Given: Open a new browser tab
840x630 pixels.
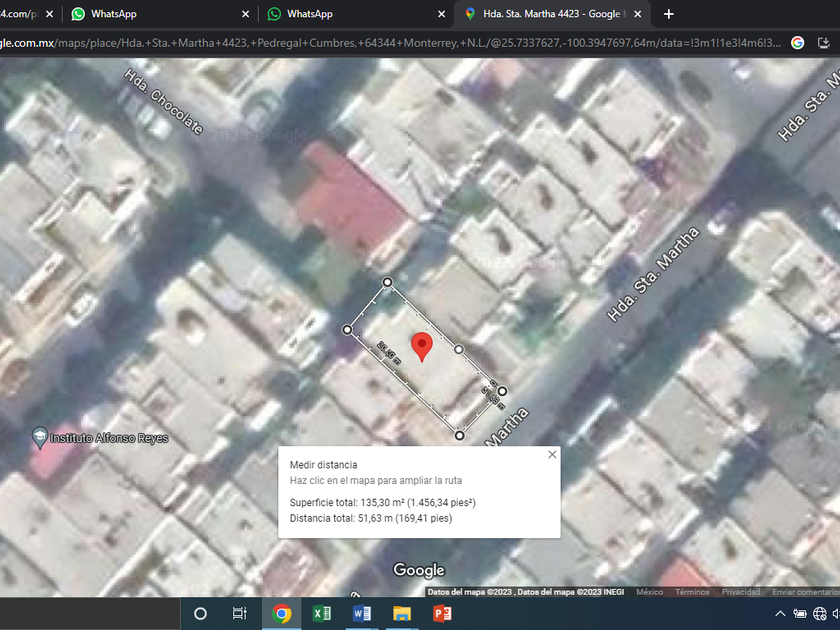Looking at the screenshot, I should 669,14.
